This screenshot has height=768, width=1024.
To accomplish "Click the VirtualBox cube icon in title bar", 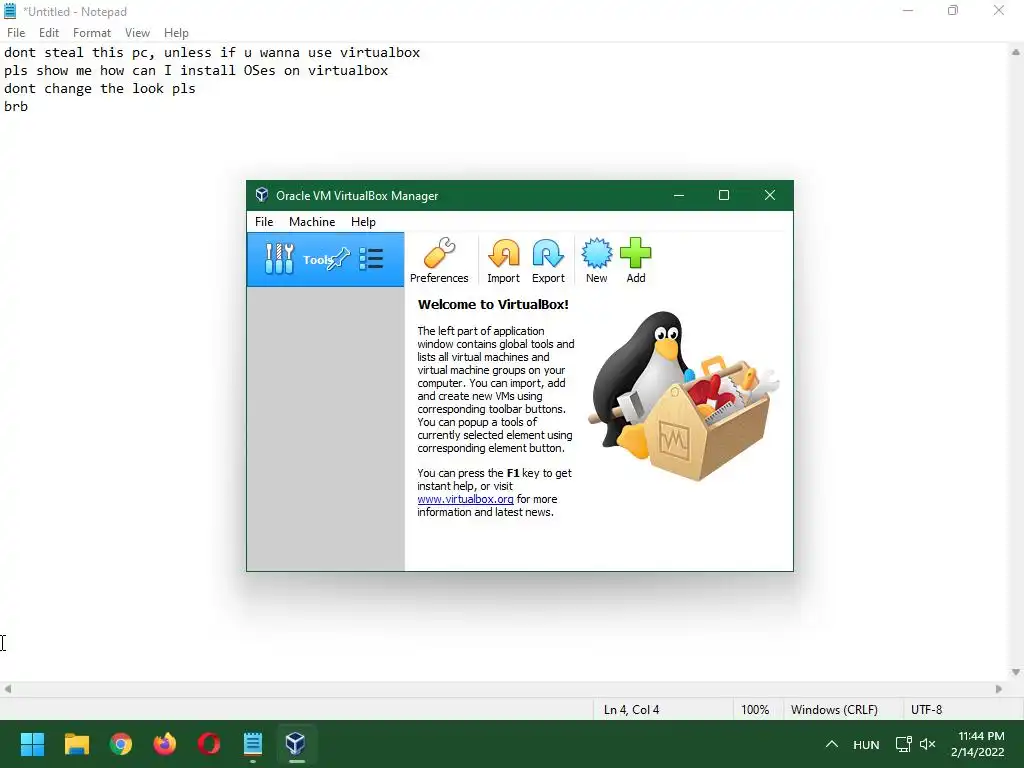I will (262, 195).
